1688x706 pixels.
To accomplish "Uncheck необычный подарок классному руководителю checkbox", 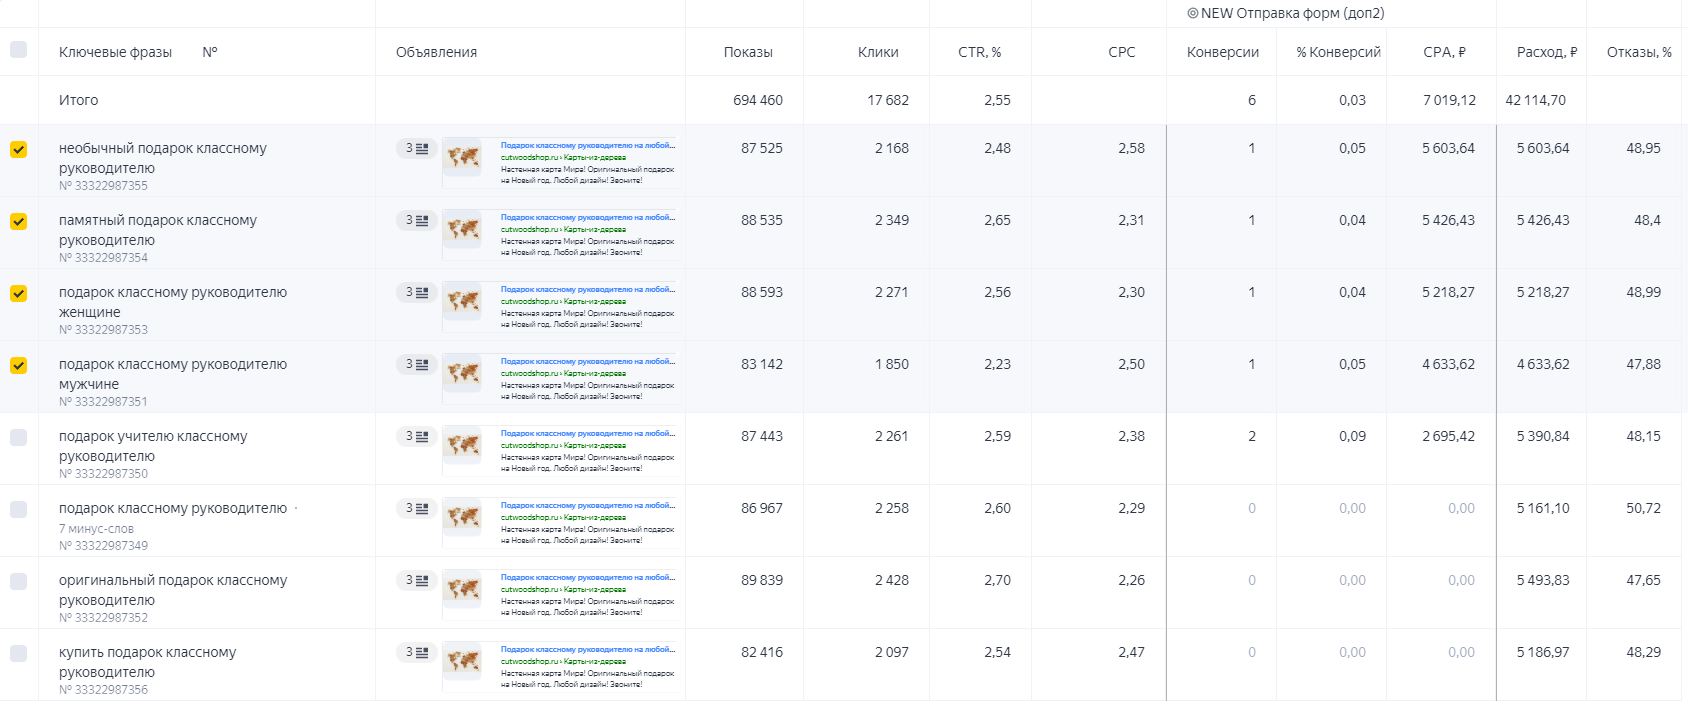I will [x=18, y=149].
